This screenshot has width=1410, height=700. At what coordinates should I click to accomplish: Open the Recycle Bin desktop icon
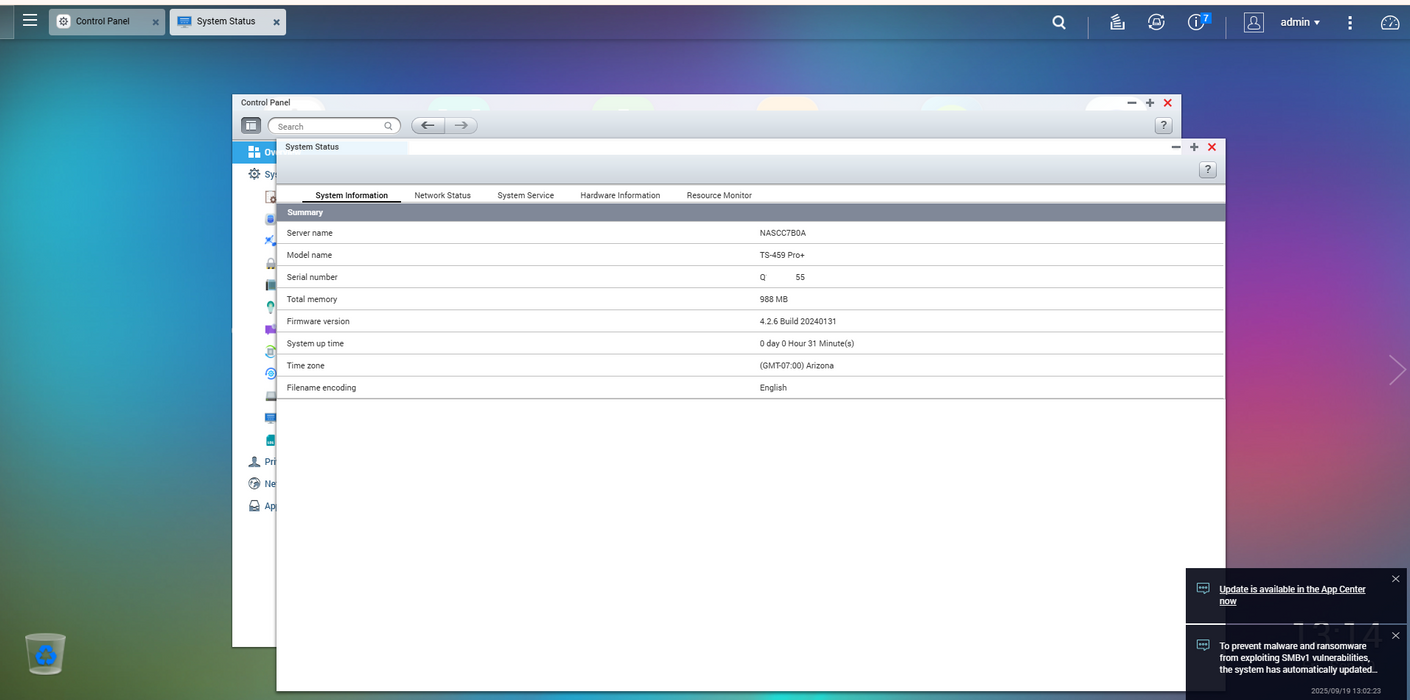(46, 654)
